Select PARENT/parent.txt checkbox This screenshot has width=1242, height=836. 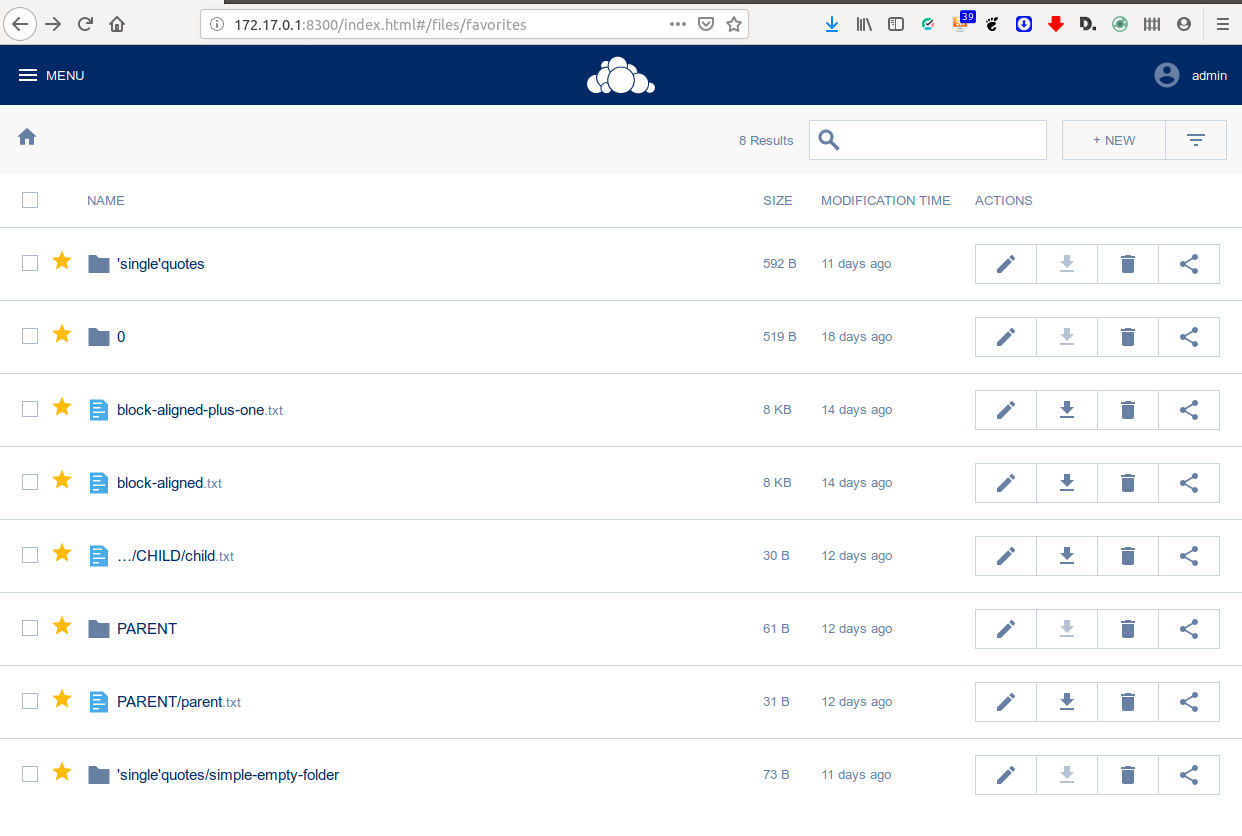[x=30, y=701]
